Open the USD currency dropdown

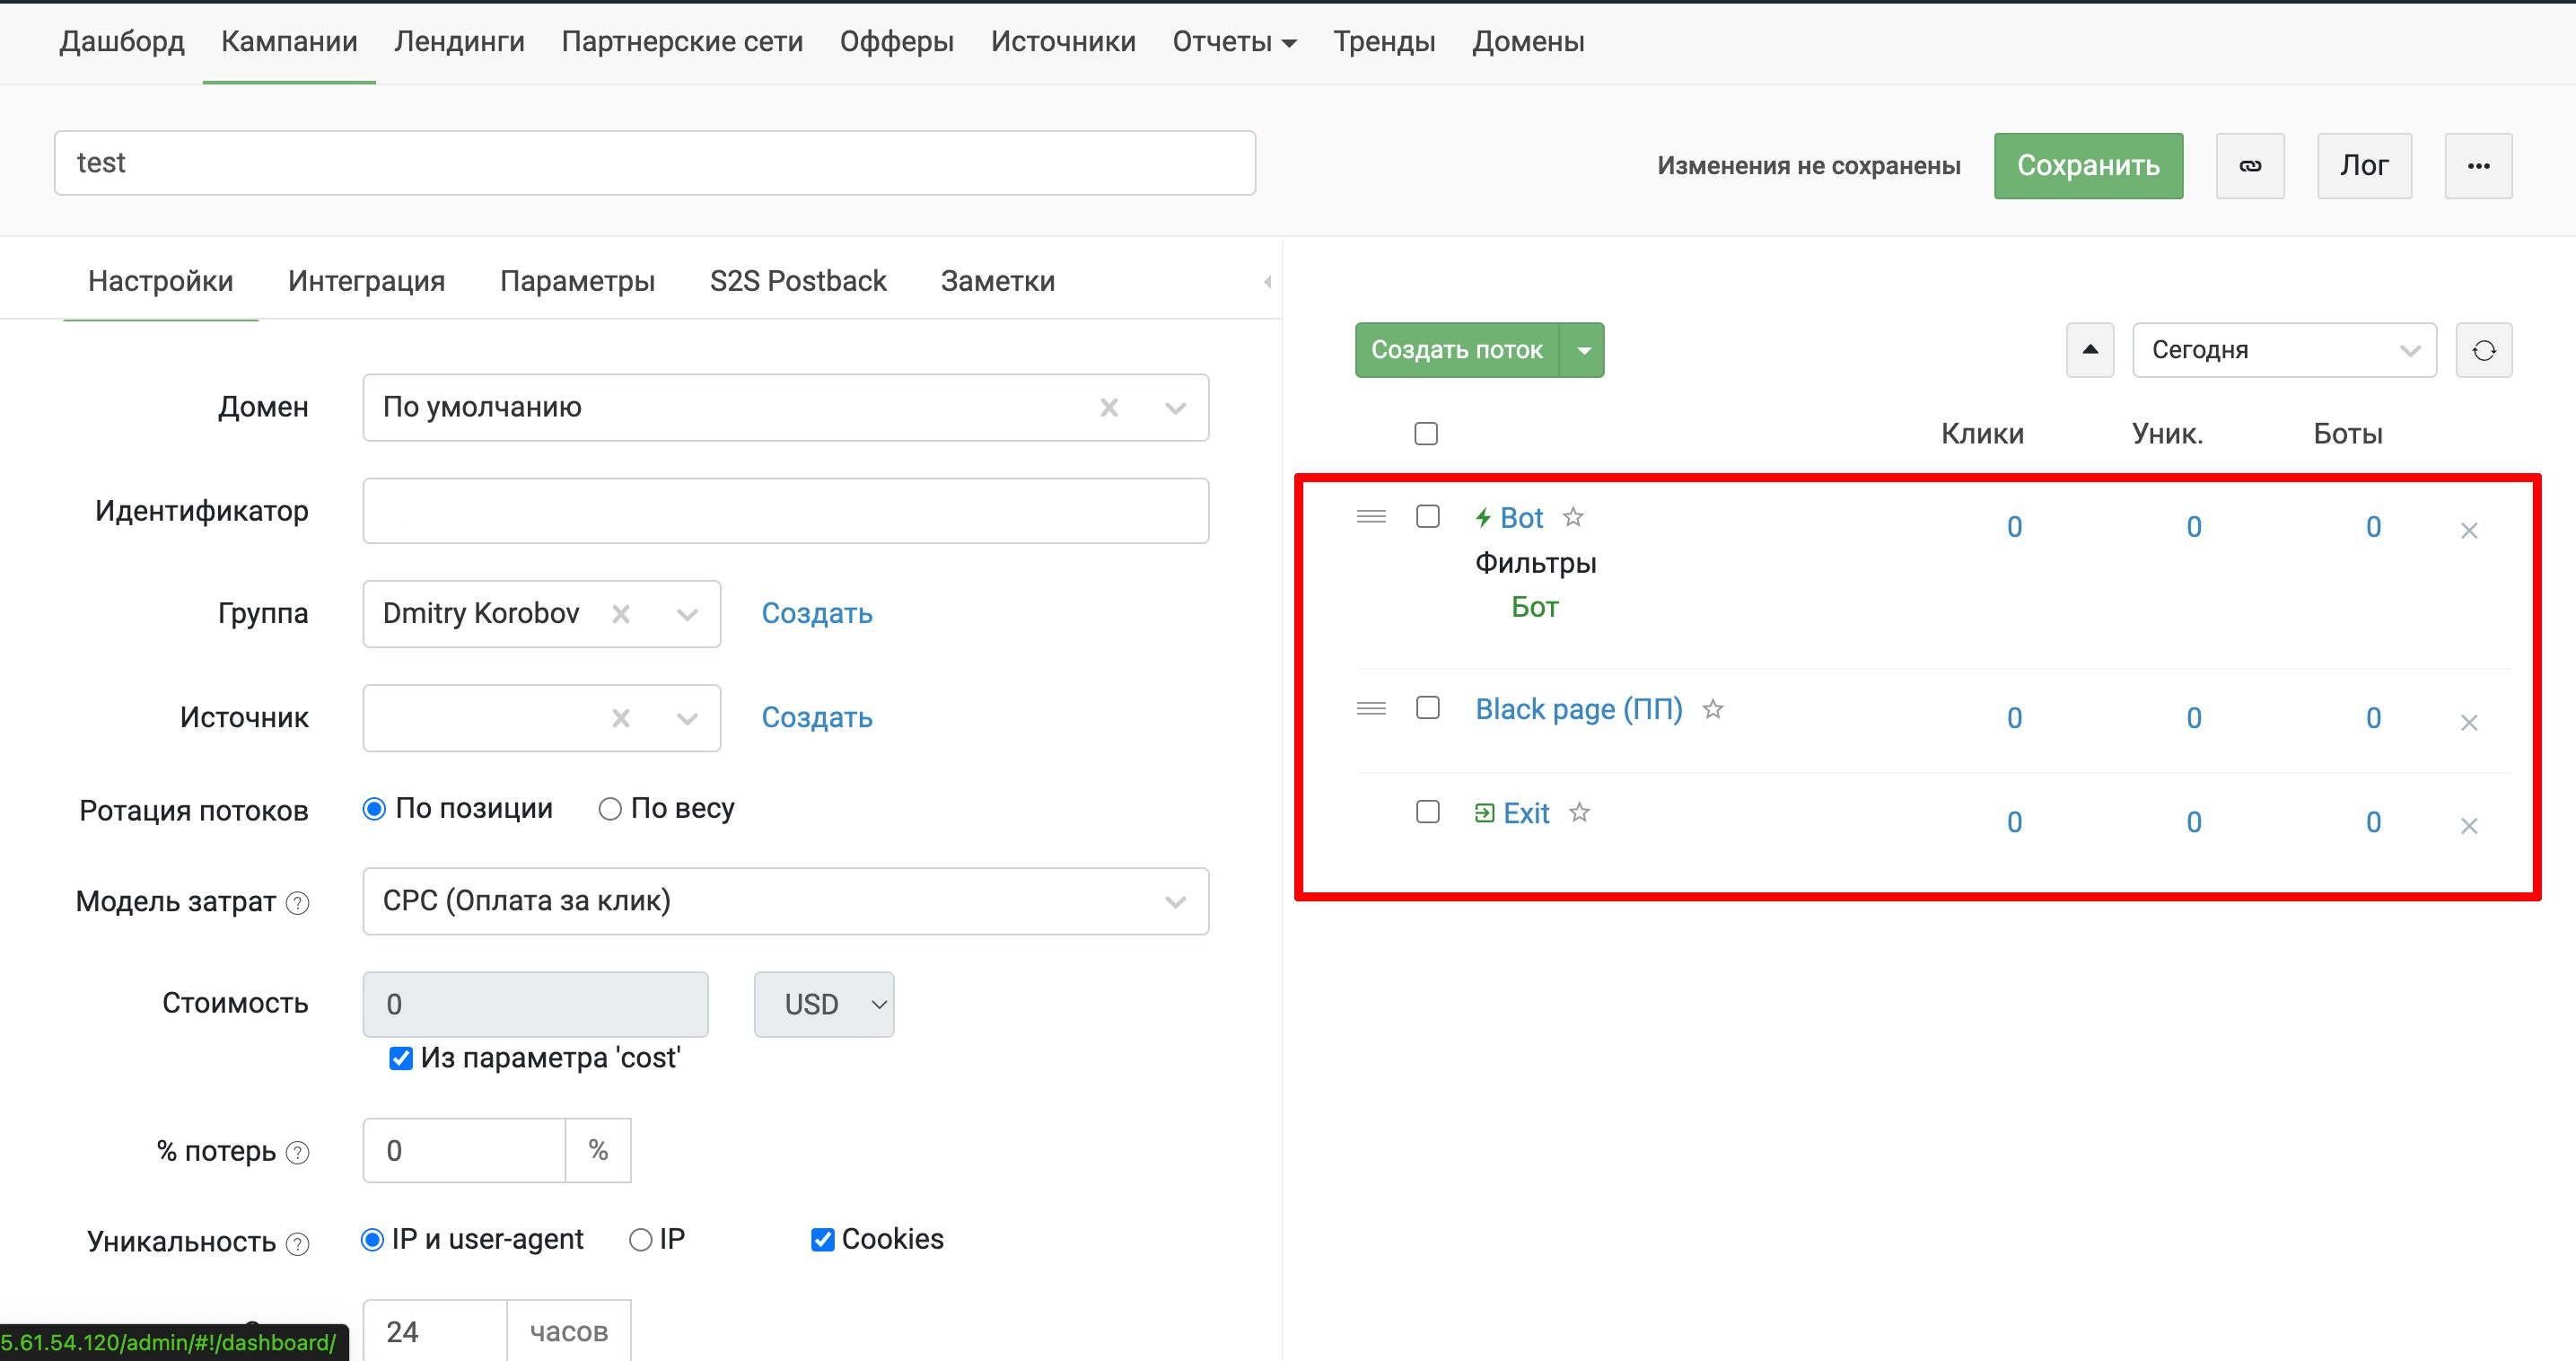point(824,1005)
